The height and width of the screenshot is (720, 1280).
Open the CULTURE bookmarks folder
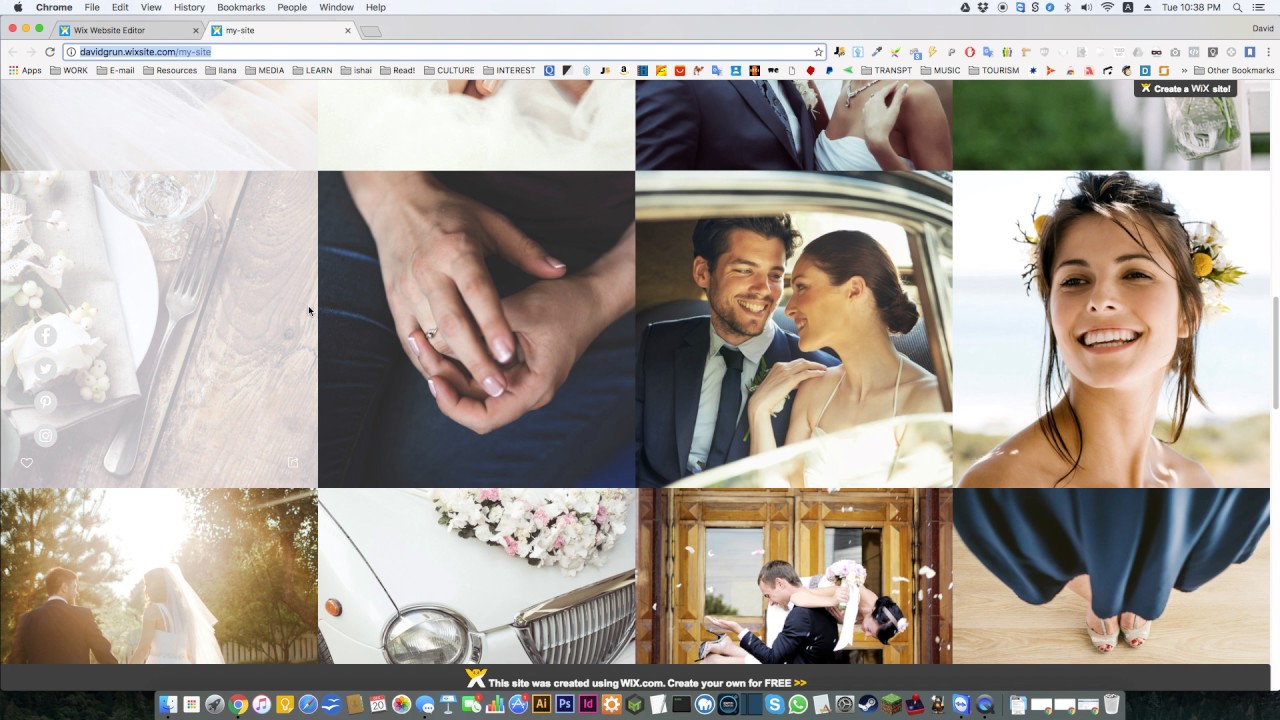(449, 71)
